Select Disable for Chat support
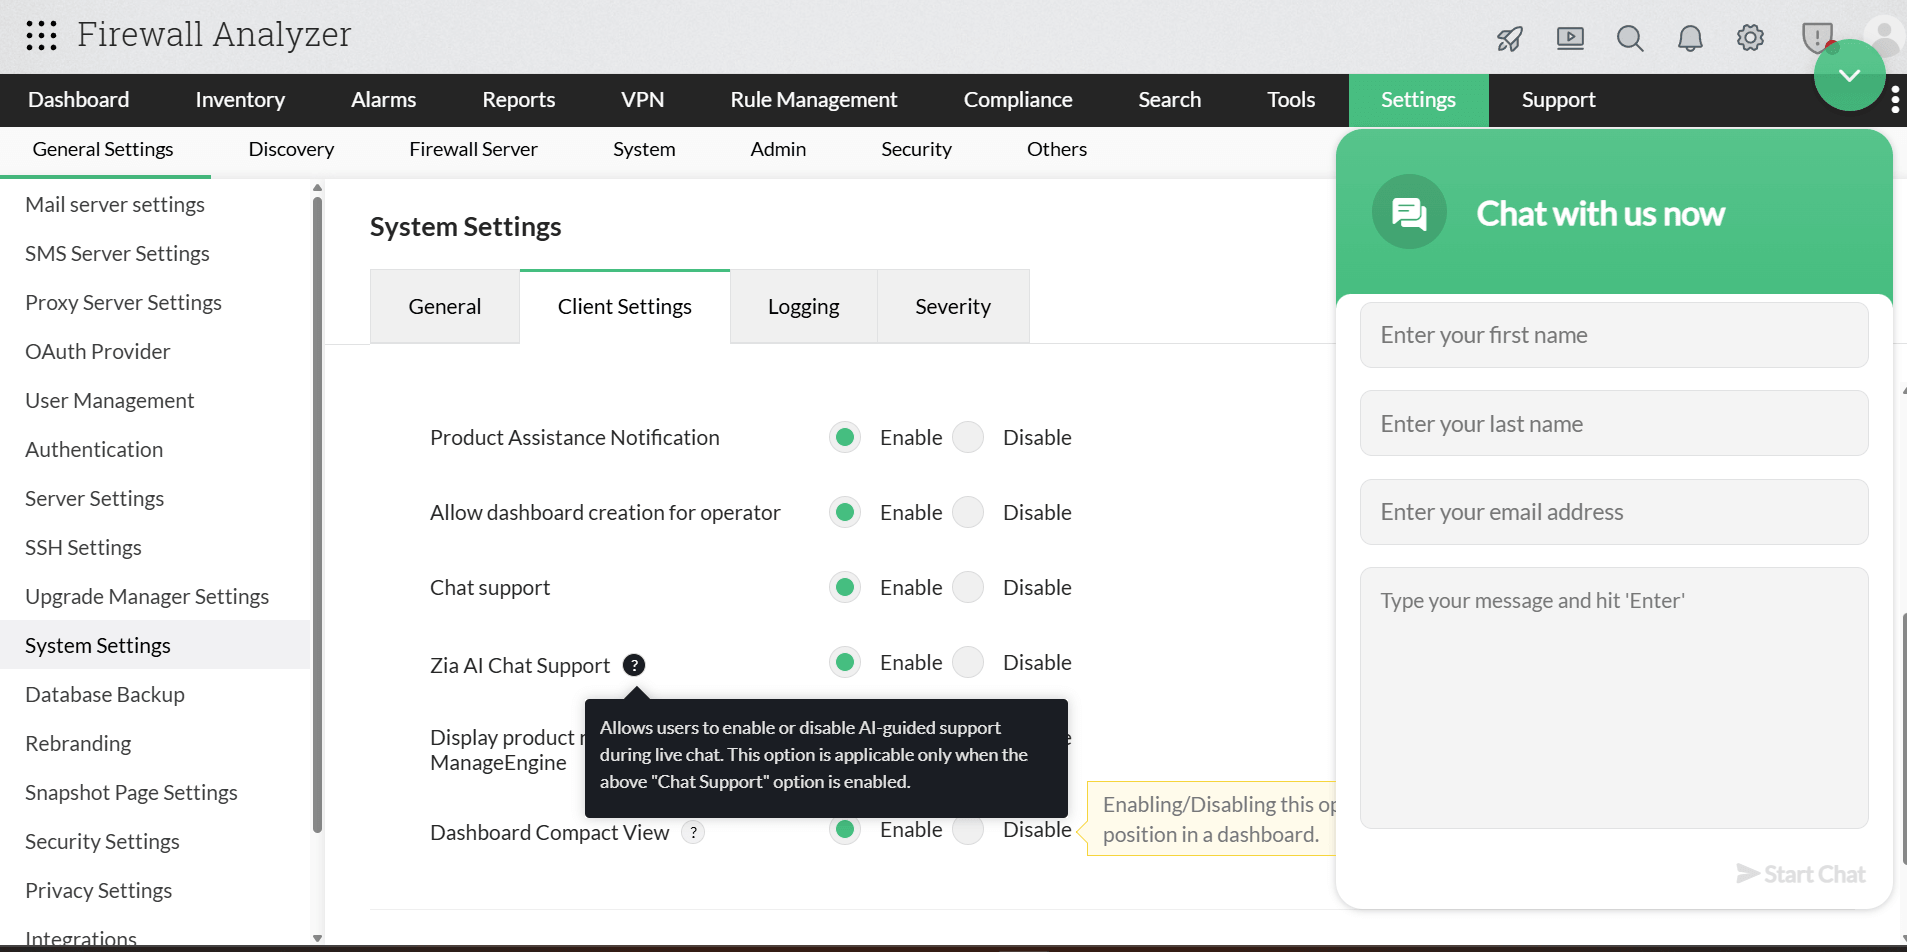1907x952 pixels. (x=968, y=587)
